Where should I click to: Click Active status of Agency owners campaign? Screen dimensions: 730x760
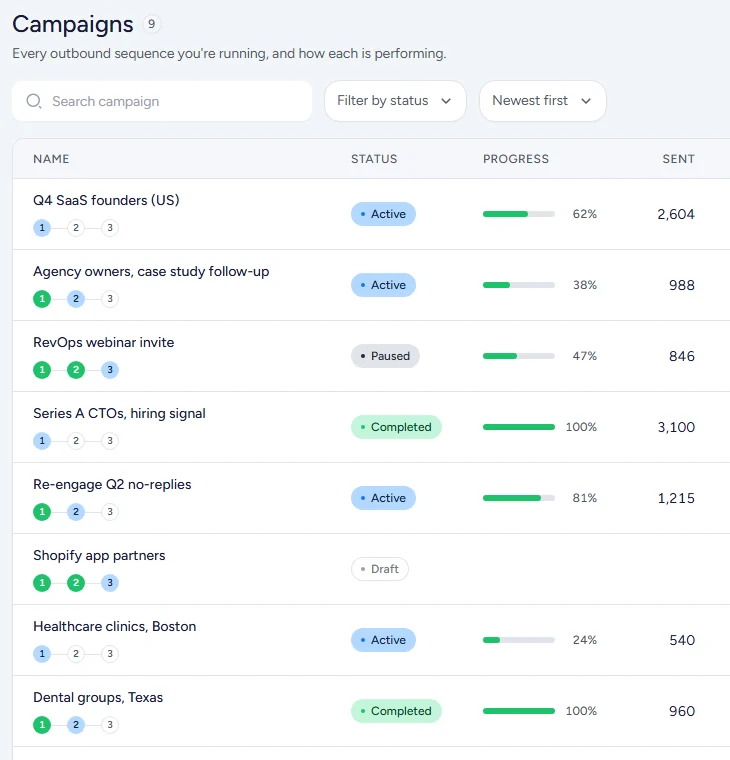pos(383,285)
